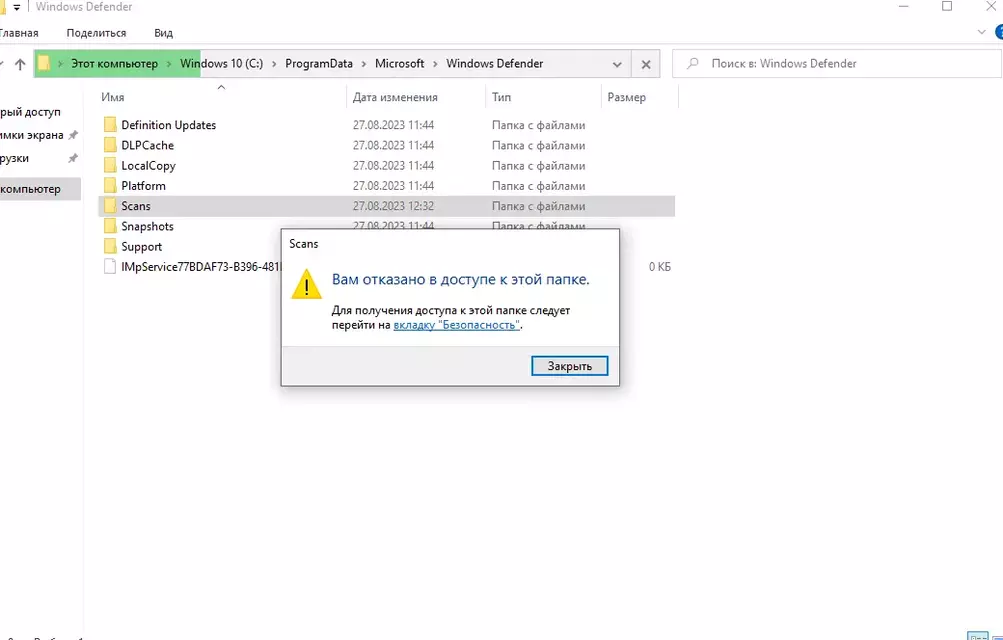Screen dimensions: 1003x640
Task: Sort by the Дата изменения column header
Action: tap(416, 97)
